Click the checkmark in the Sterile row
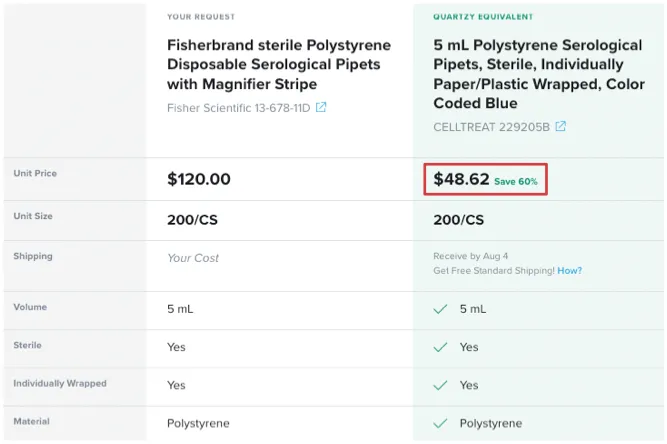This screenshot has height=444, width=667. tap(440, 347)
